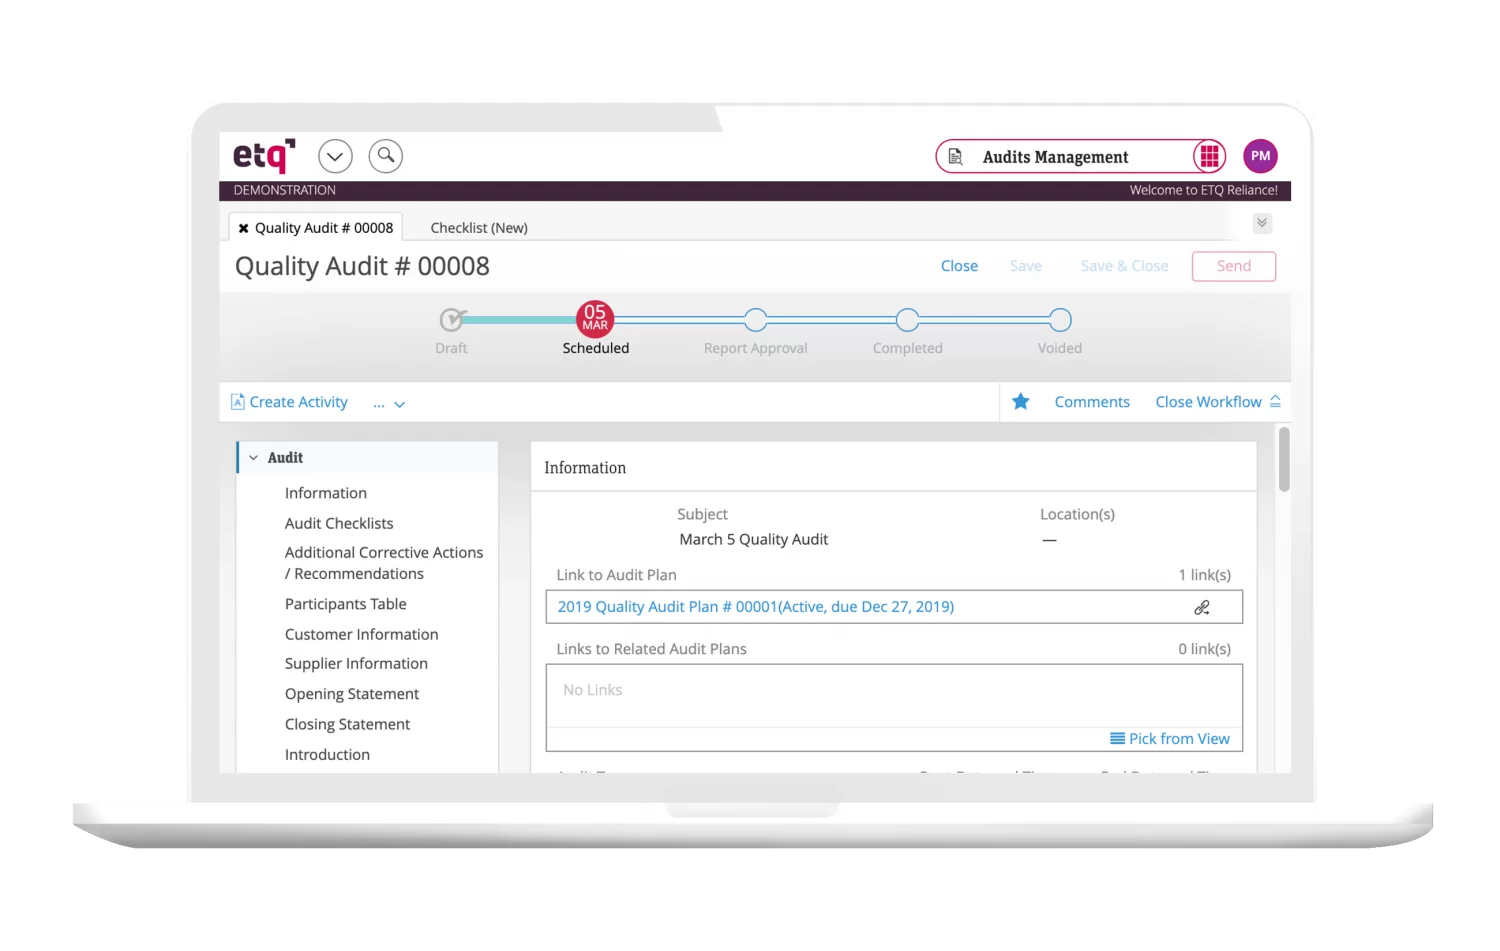The height and width of the screenshot is (951, 1500).
Task: Open the circled chevron menu near logo
Action: tap(335, 156)
